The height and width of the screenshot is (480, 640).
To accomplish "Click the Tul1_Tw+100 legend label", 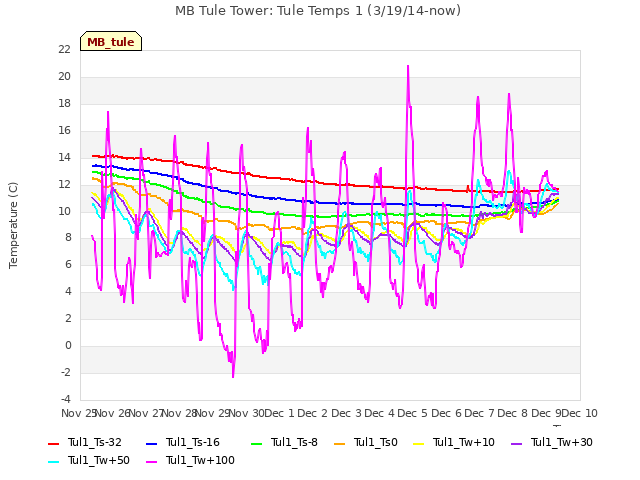I will click(200, 460).
